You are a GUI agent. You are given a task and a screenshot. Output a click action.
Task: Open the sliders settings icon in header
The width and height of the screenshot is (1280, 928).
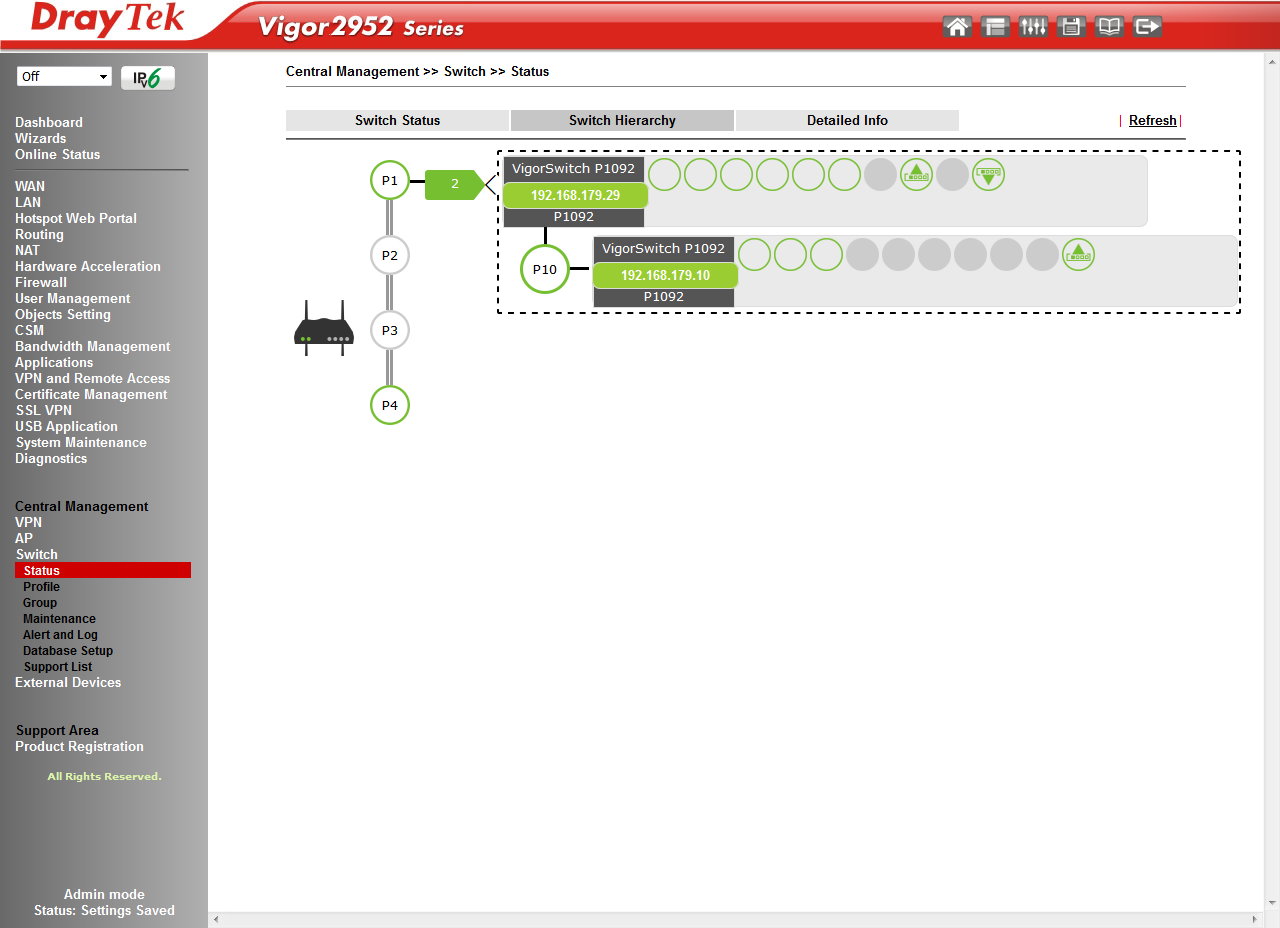click(x=1033, y=27)
